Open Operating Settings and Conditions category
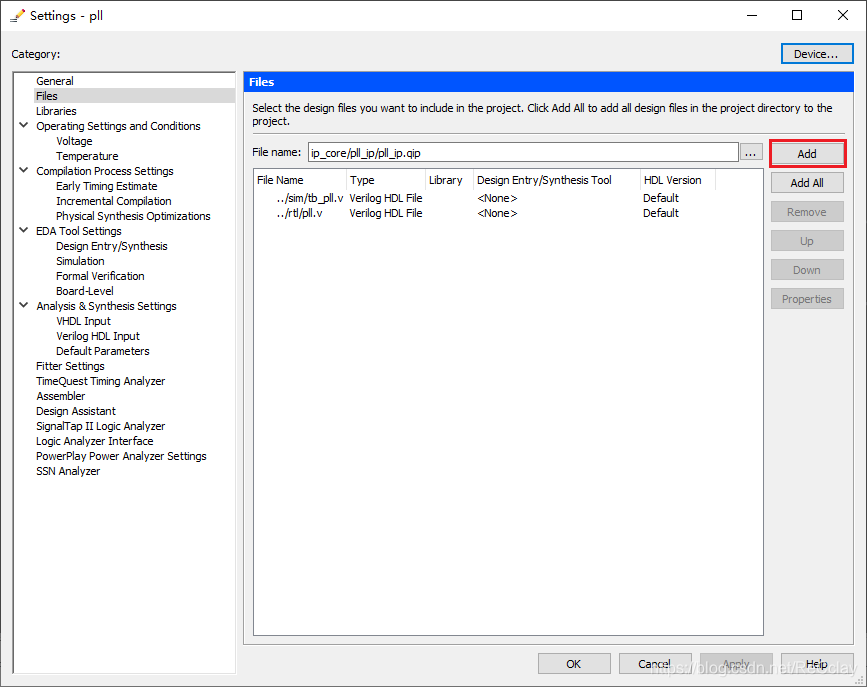 [118, 126]
